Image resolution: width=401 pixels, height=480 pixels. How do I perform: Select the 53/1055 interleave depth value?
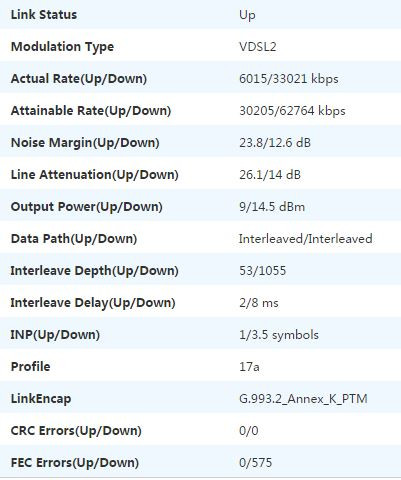[263, 271]
